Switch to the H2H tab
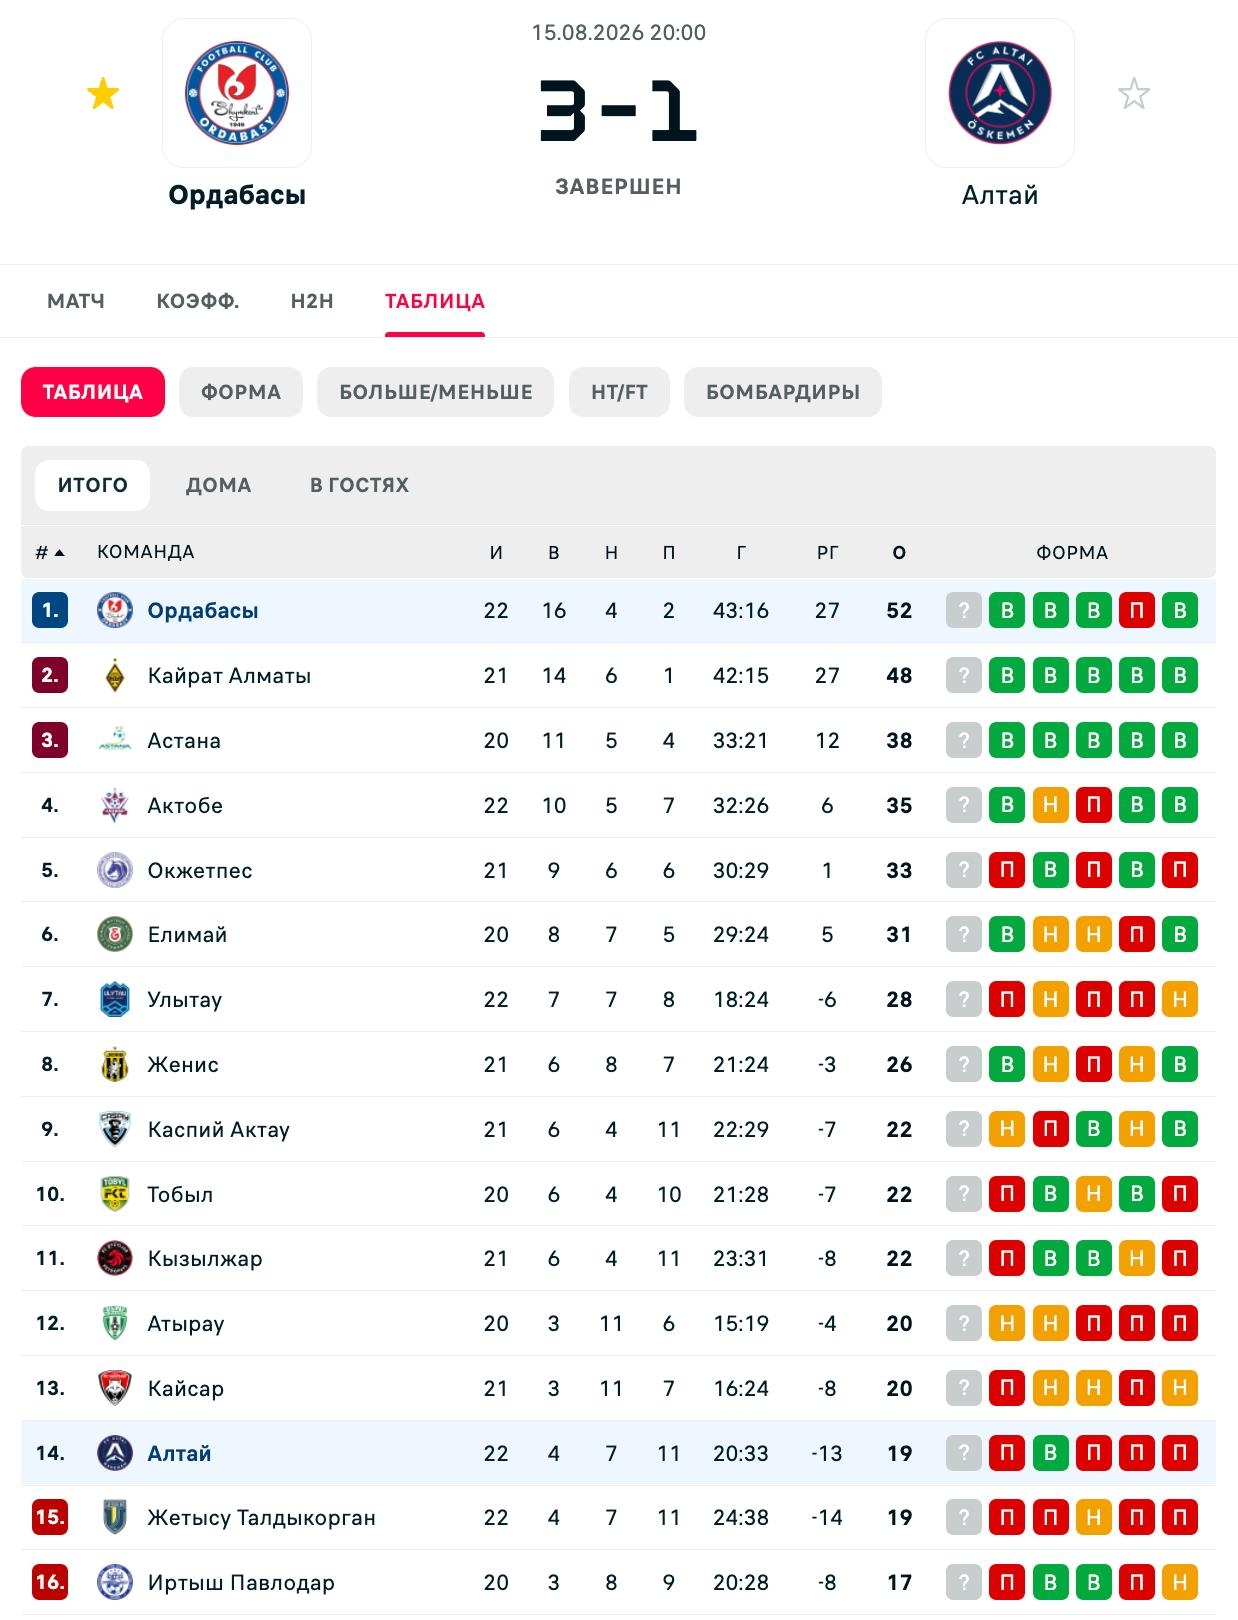The image size is (1238, 1620). click(x=312, y=301)
